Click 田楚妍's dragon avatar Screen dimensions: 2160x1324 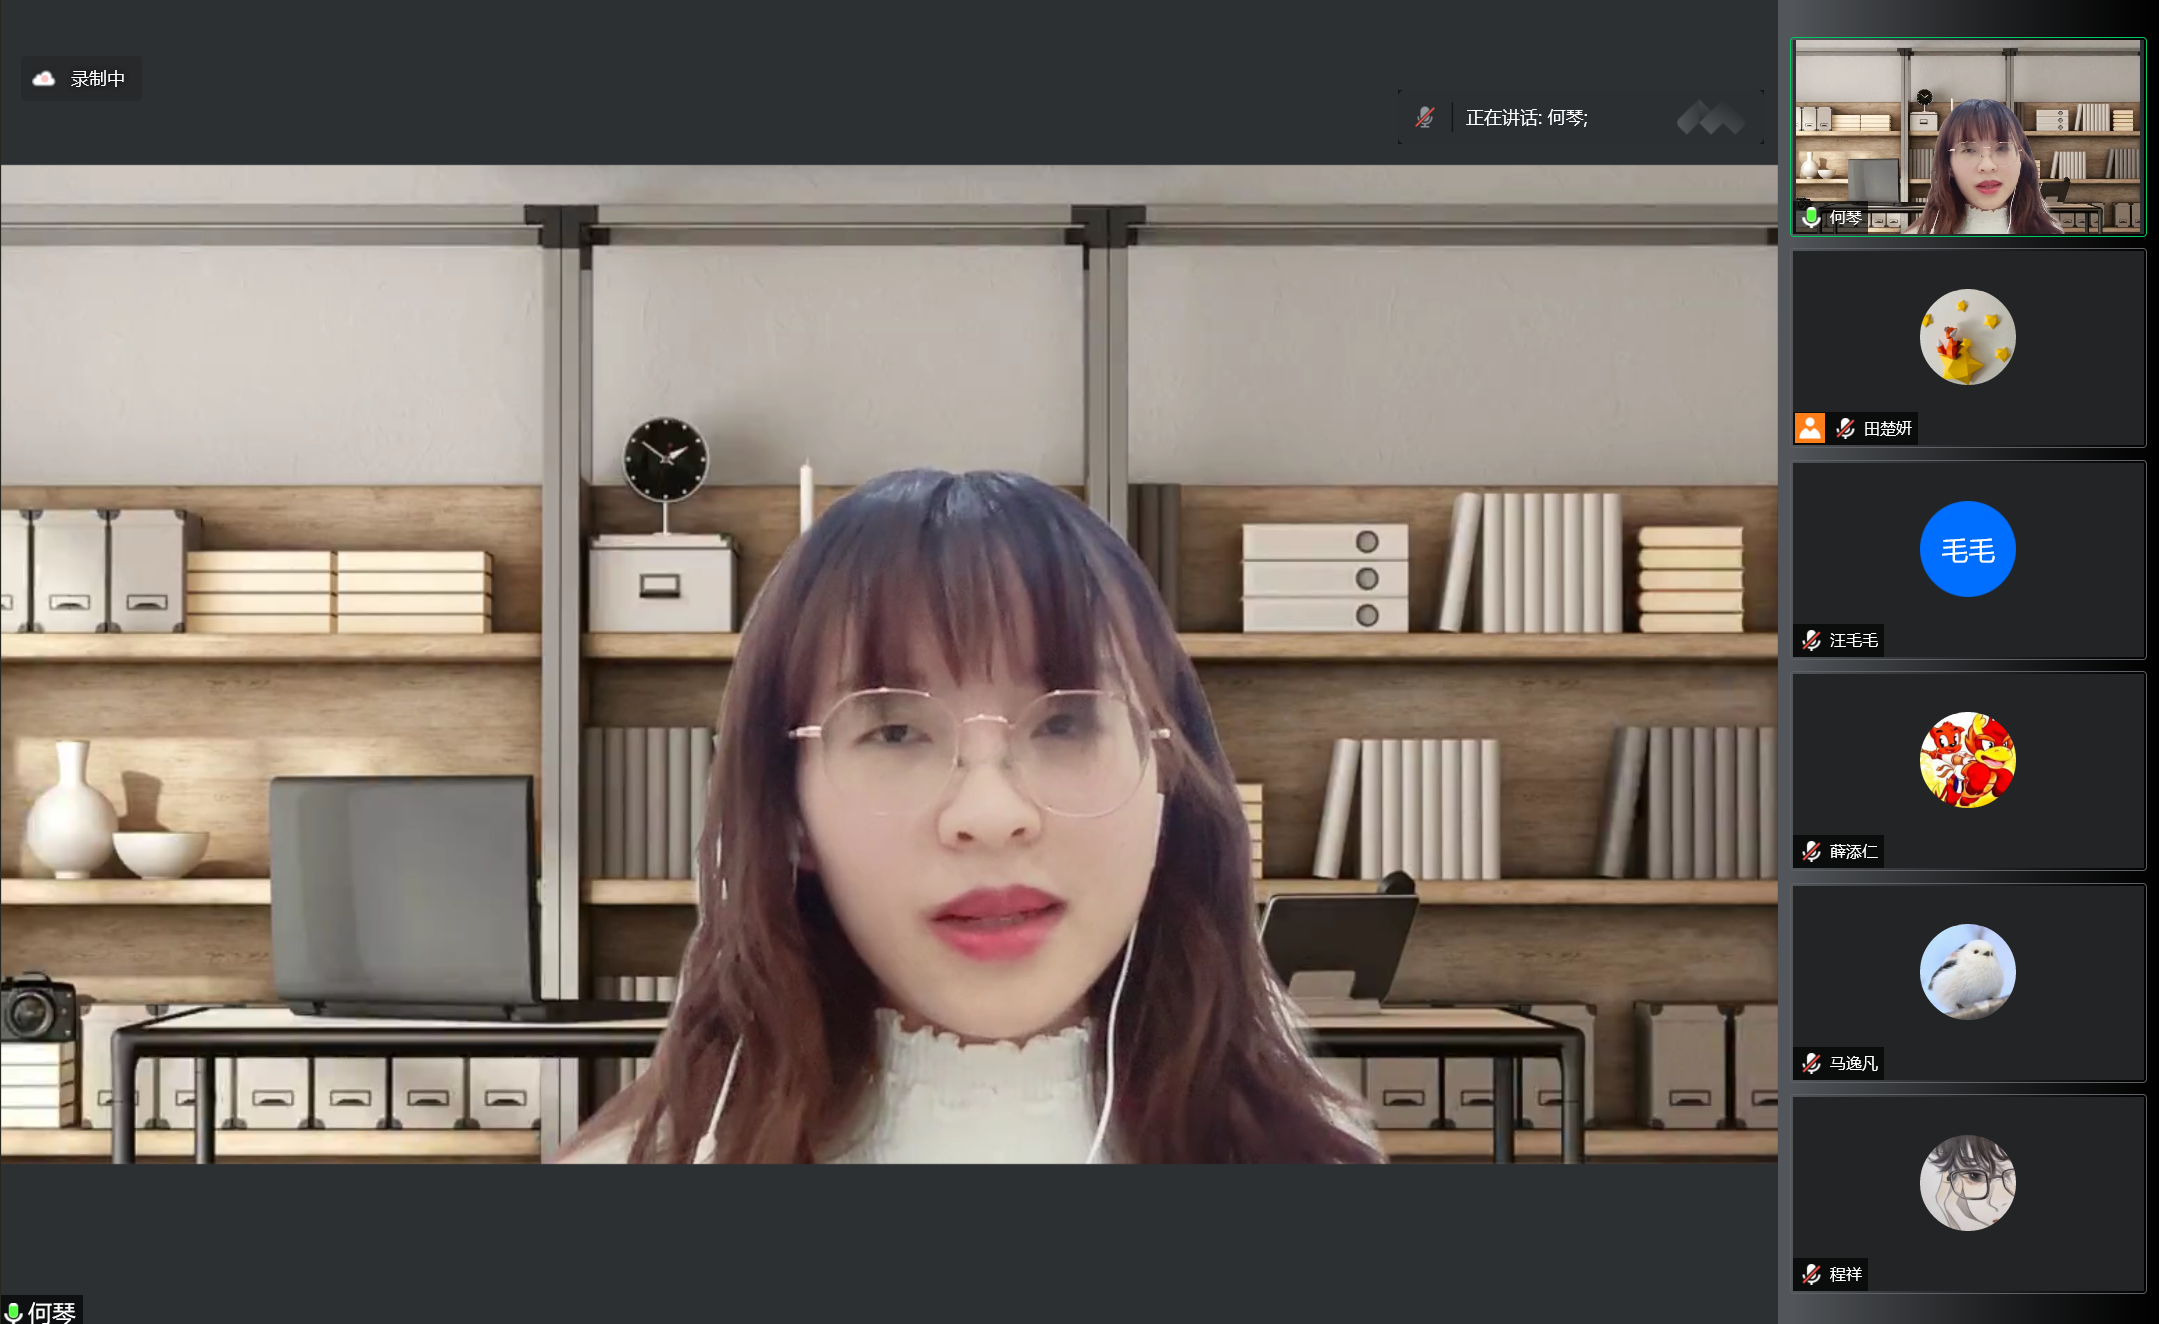pos(1967,337)
